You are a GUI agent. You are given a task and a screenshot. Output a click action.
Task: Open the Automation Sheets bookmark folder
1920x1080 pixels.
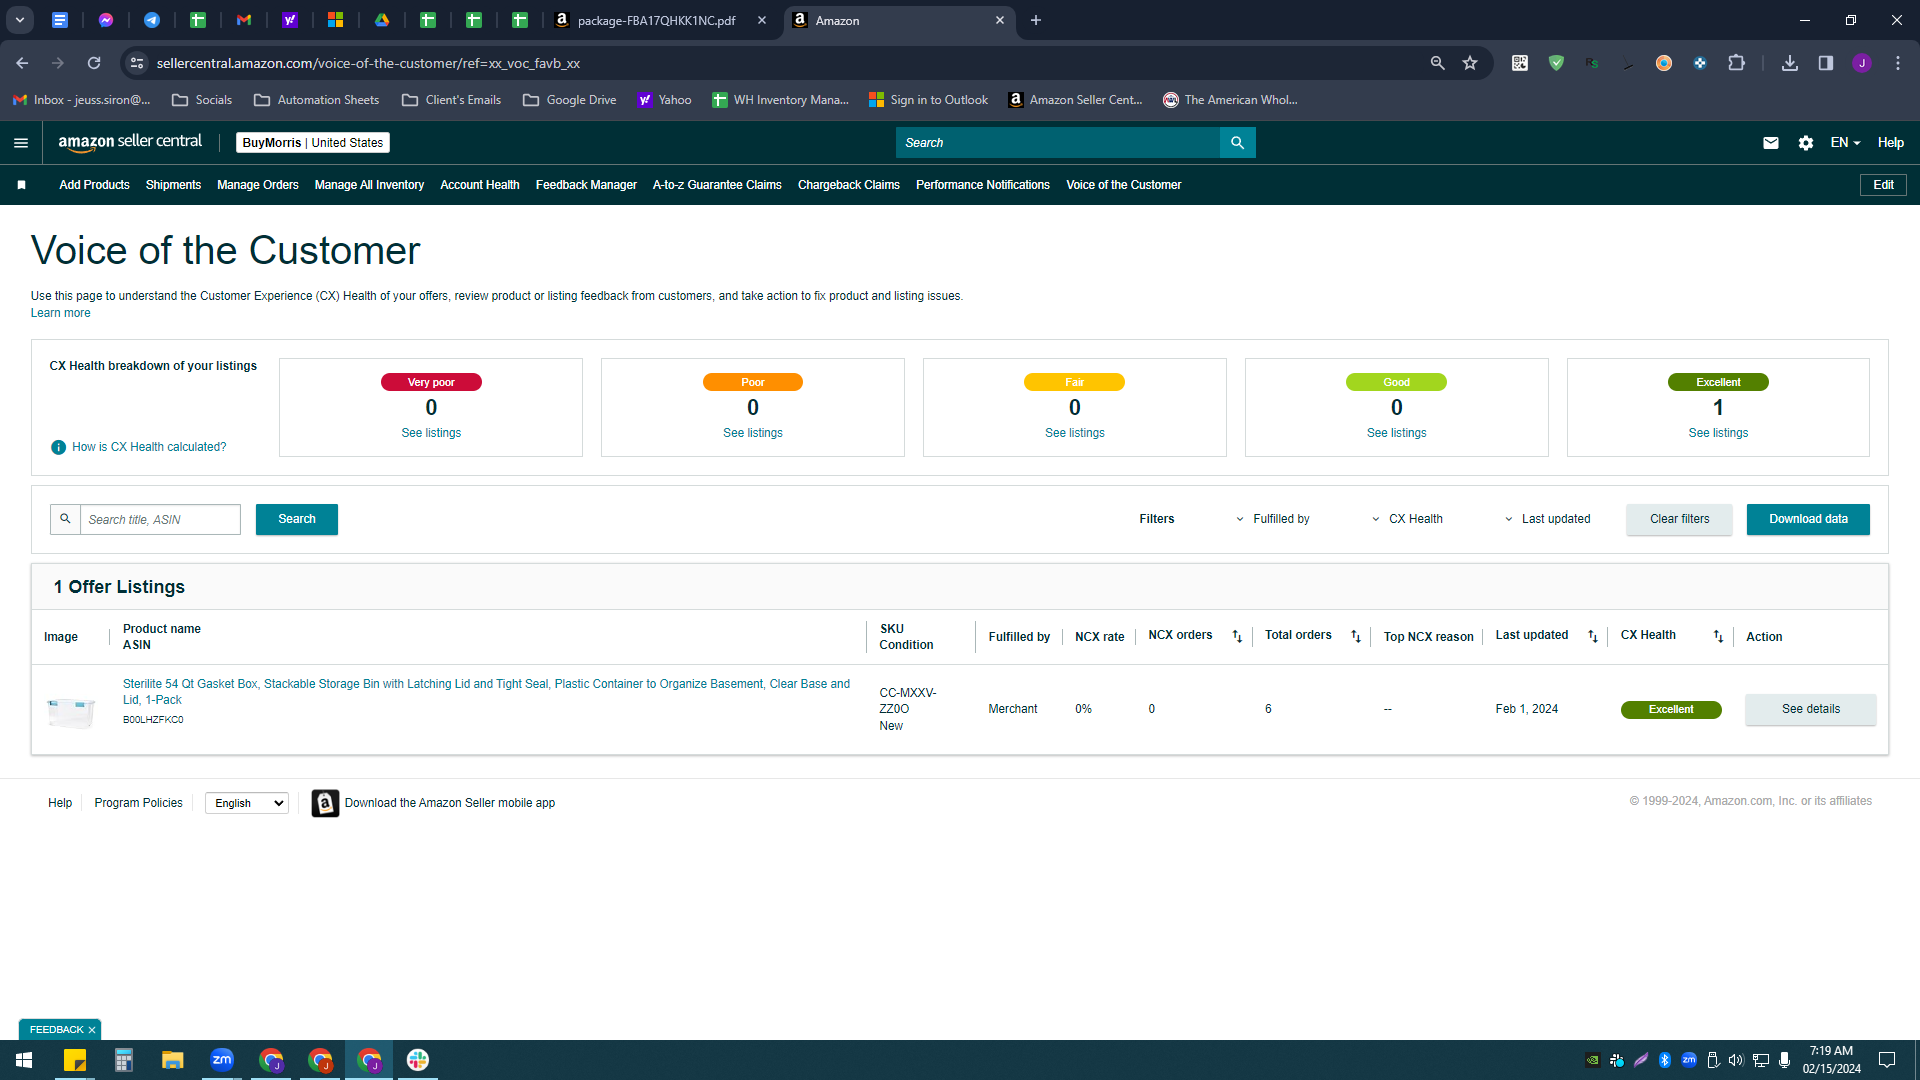tap(316, 100)
